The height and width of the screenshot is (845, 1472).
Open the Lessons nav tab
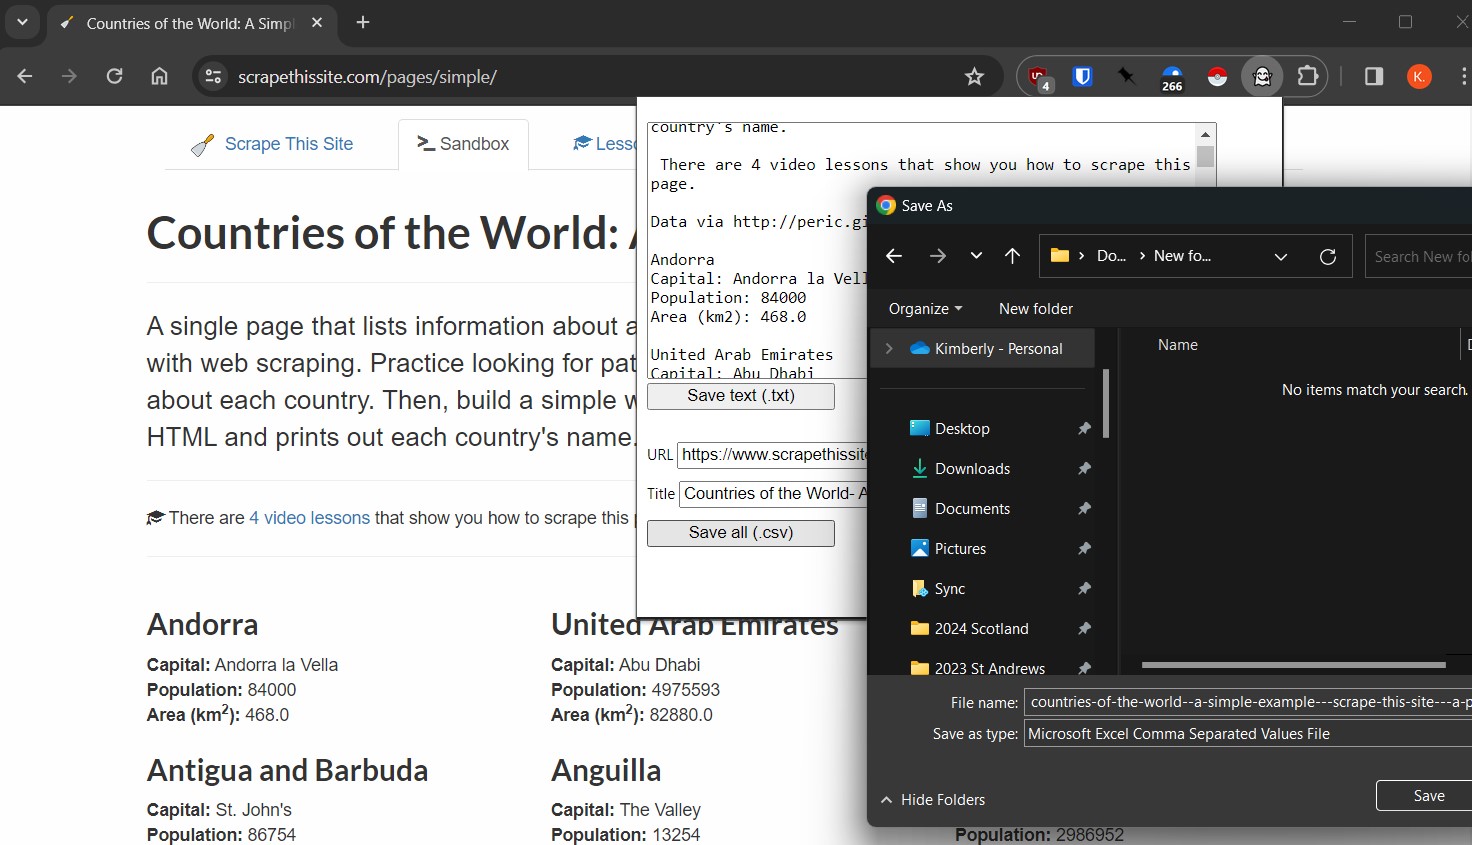point(604,144)
